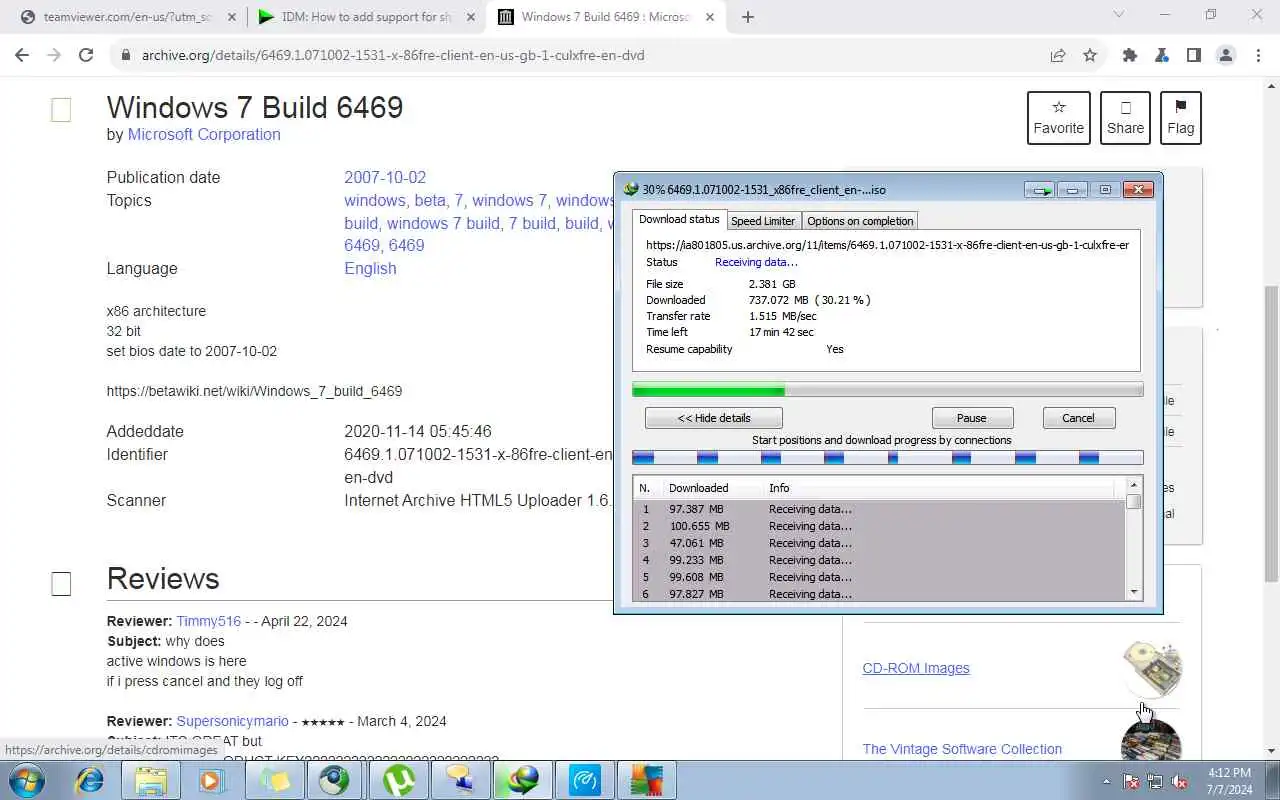
Task: Open The Vintage Software Collection link
Action: pos(962,749)
